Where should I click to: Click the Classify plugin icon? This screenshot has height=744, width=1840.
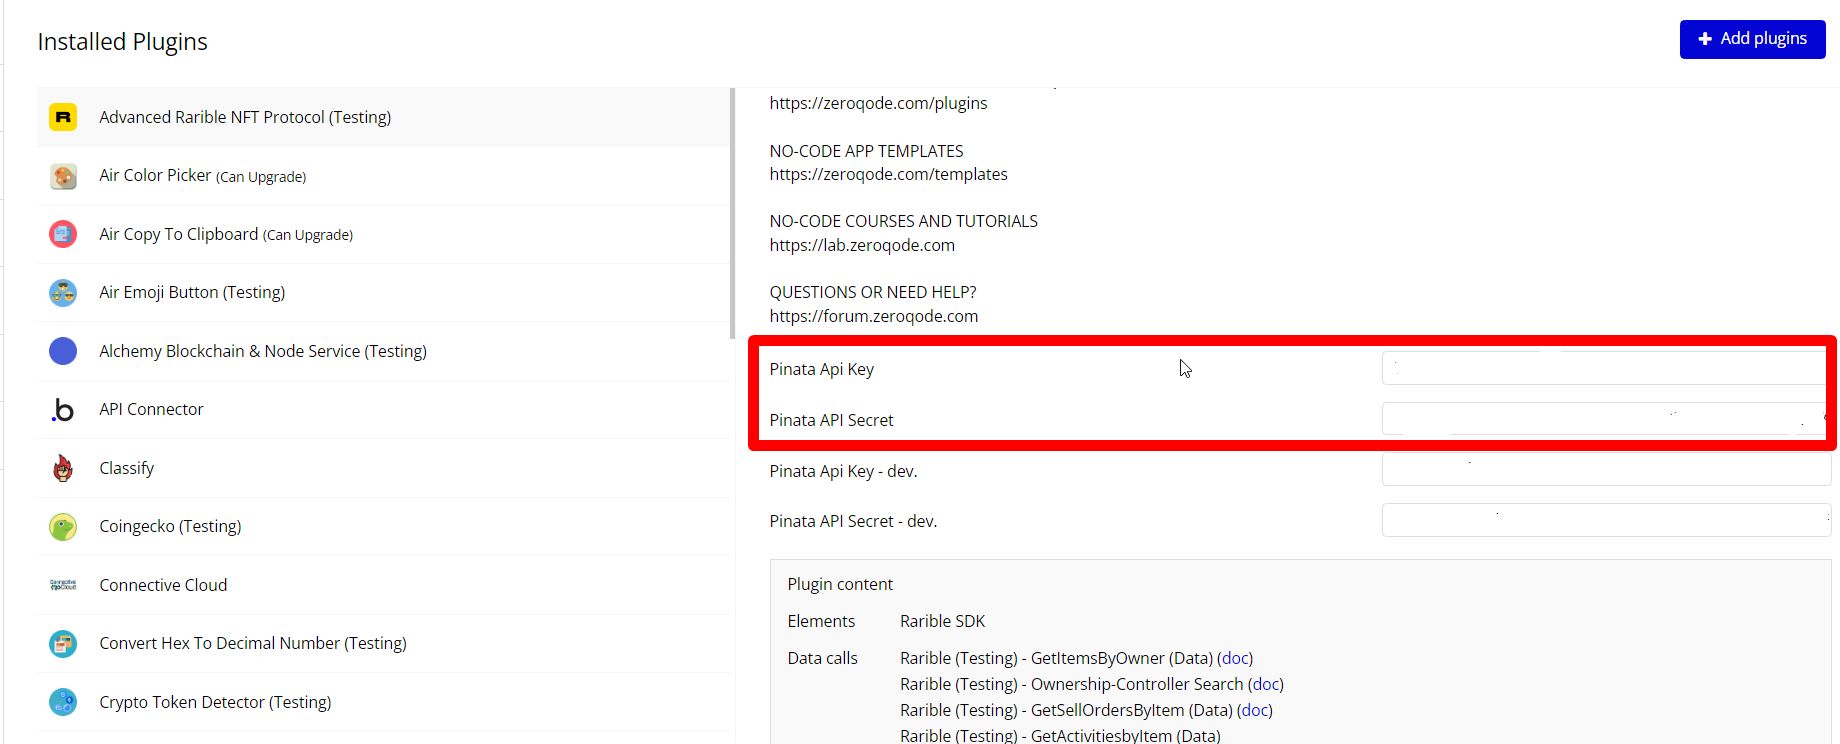point(63,468)
